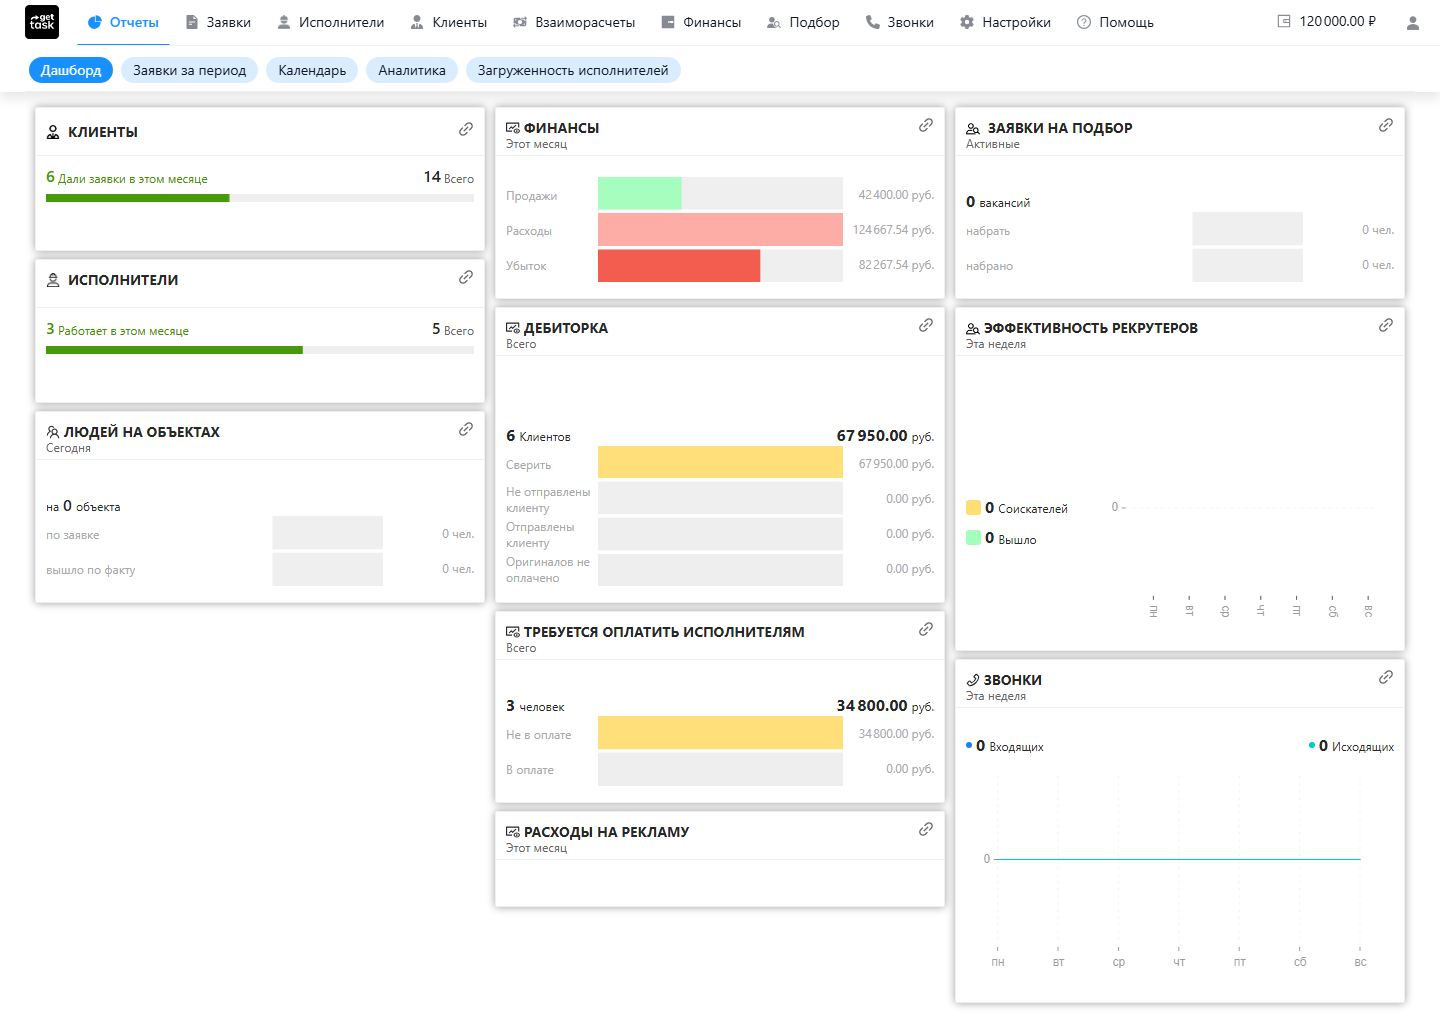Select the Загруженность исполнителей tab
The height and width of the screenshot is (1019, 1440).
pos(573,70)
